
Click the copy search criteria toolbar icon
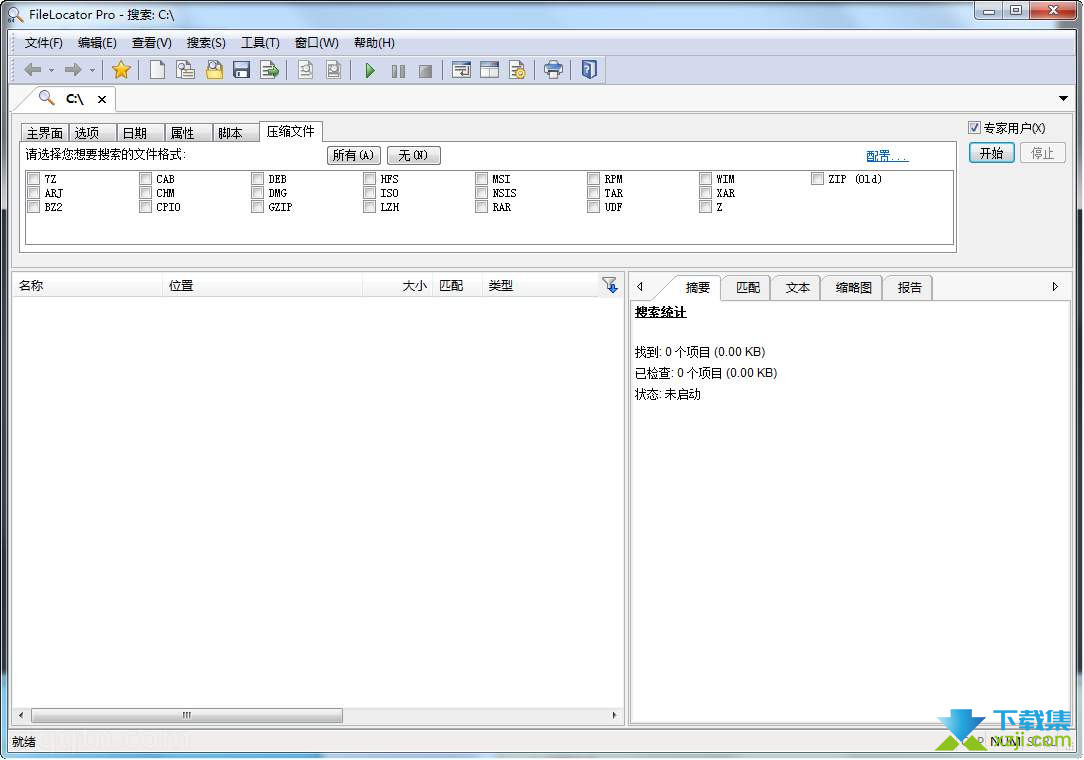(x=185, y=70)
